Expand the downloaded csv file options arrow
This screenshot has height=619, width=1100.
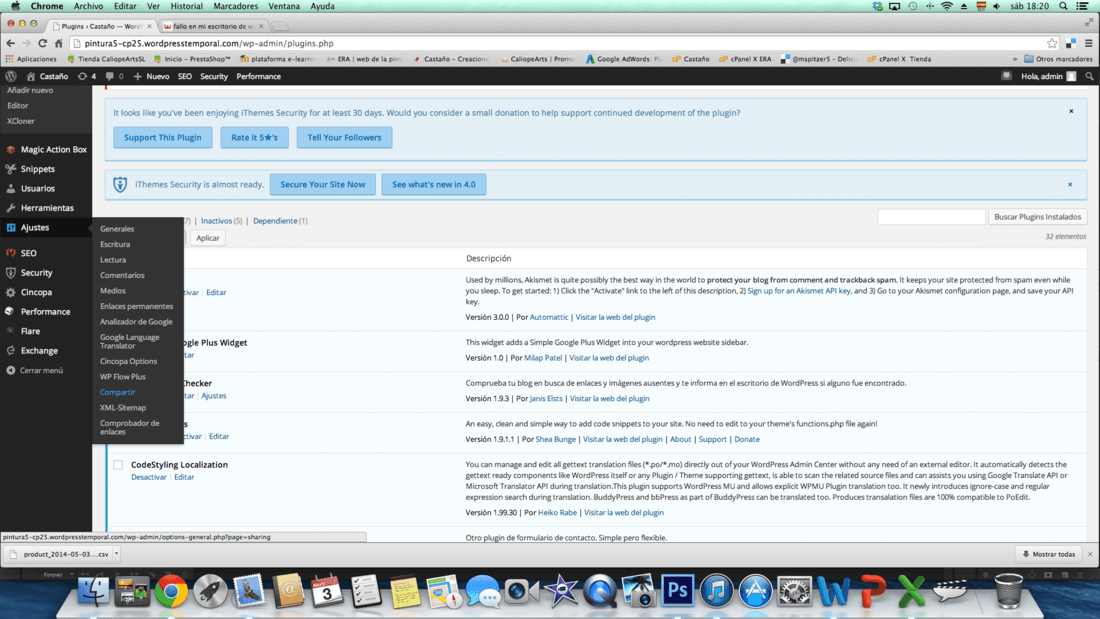pyautogui.click(x=116, y=554)
